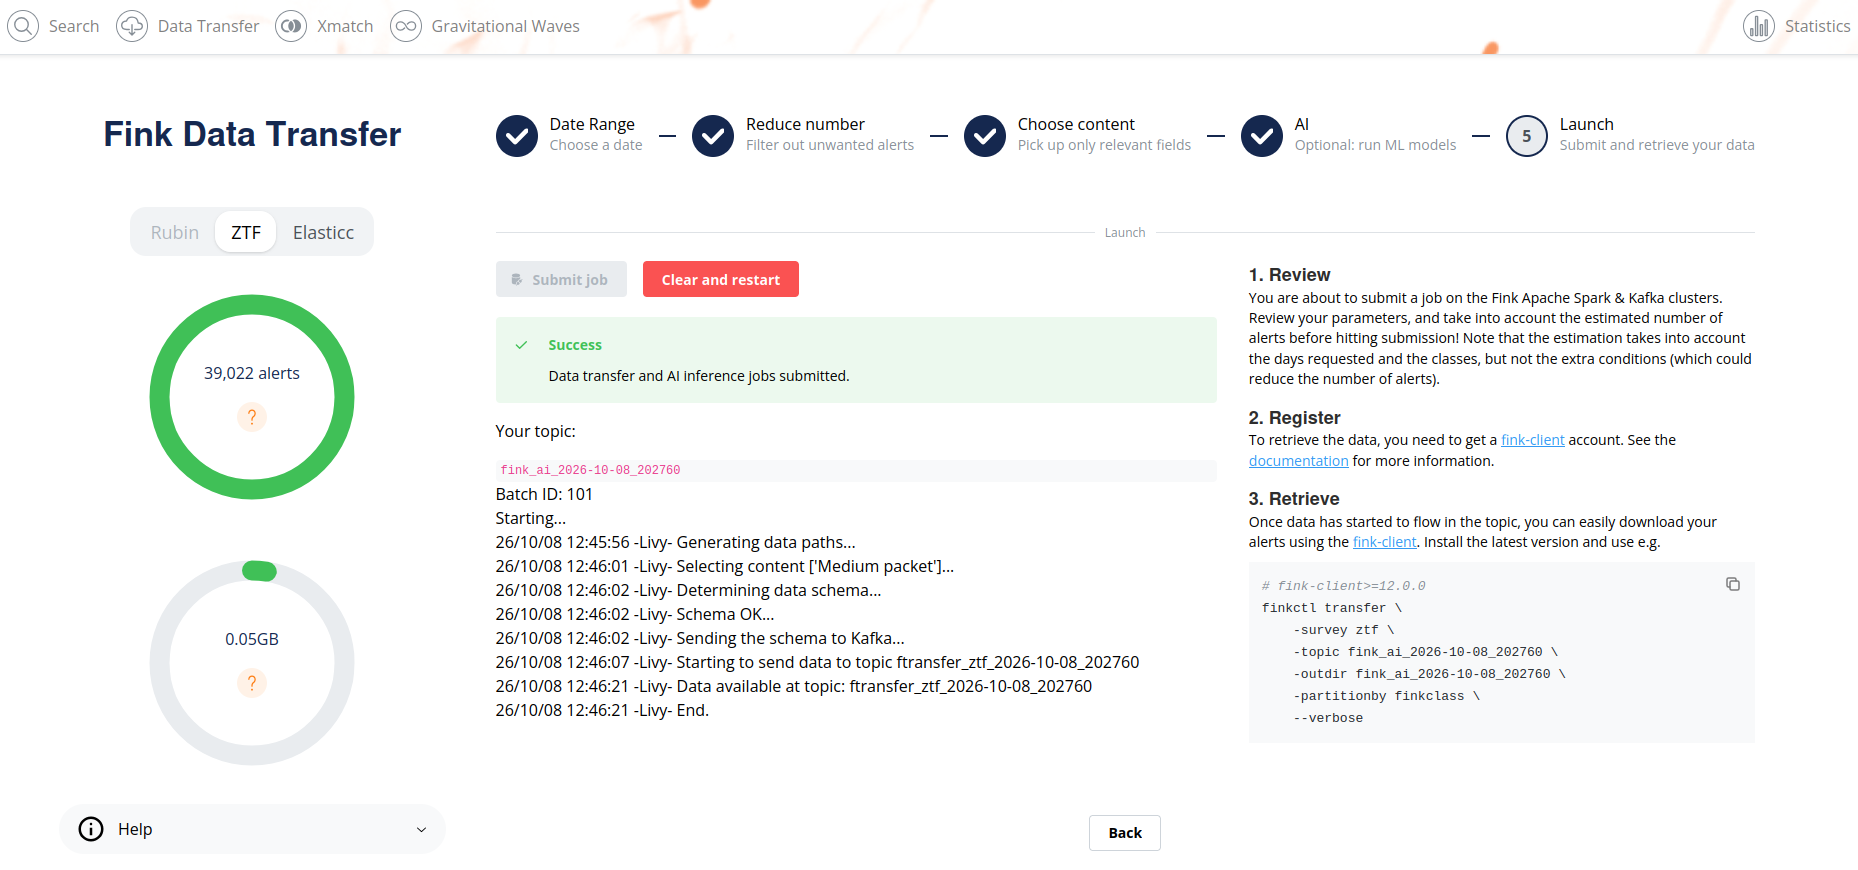Click the '3. Retrieve' section heading
Viewport: 1858px width, 870px height.
[1294, 499]
